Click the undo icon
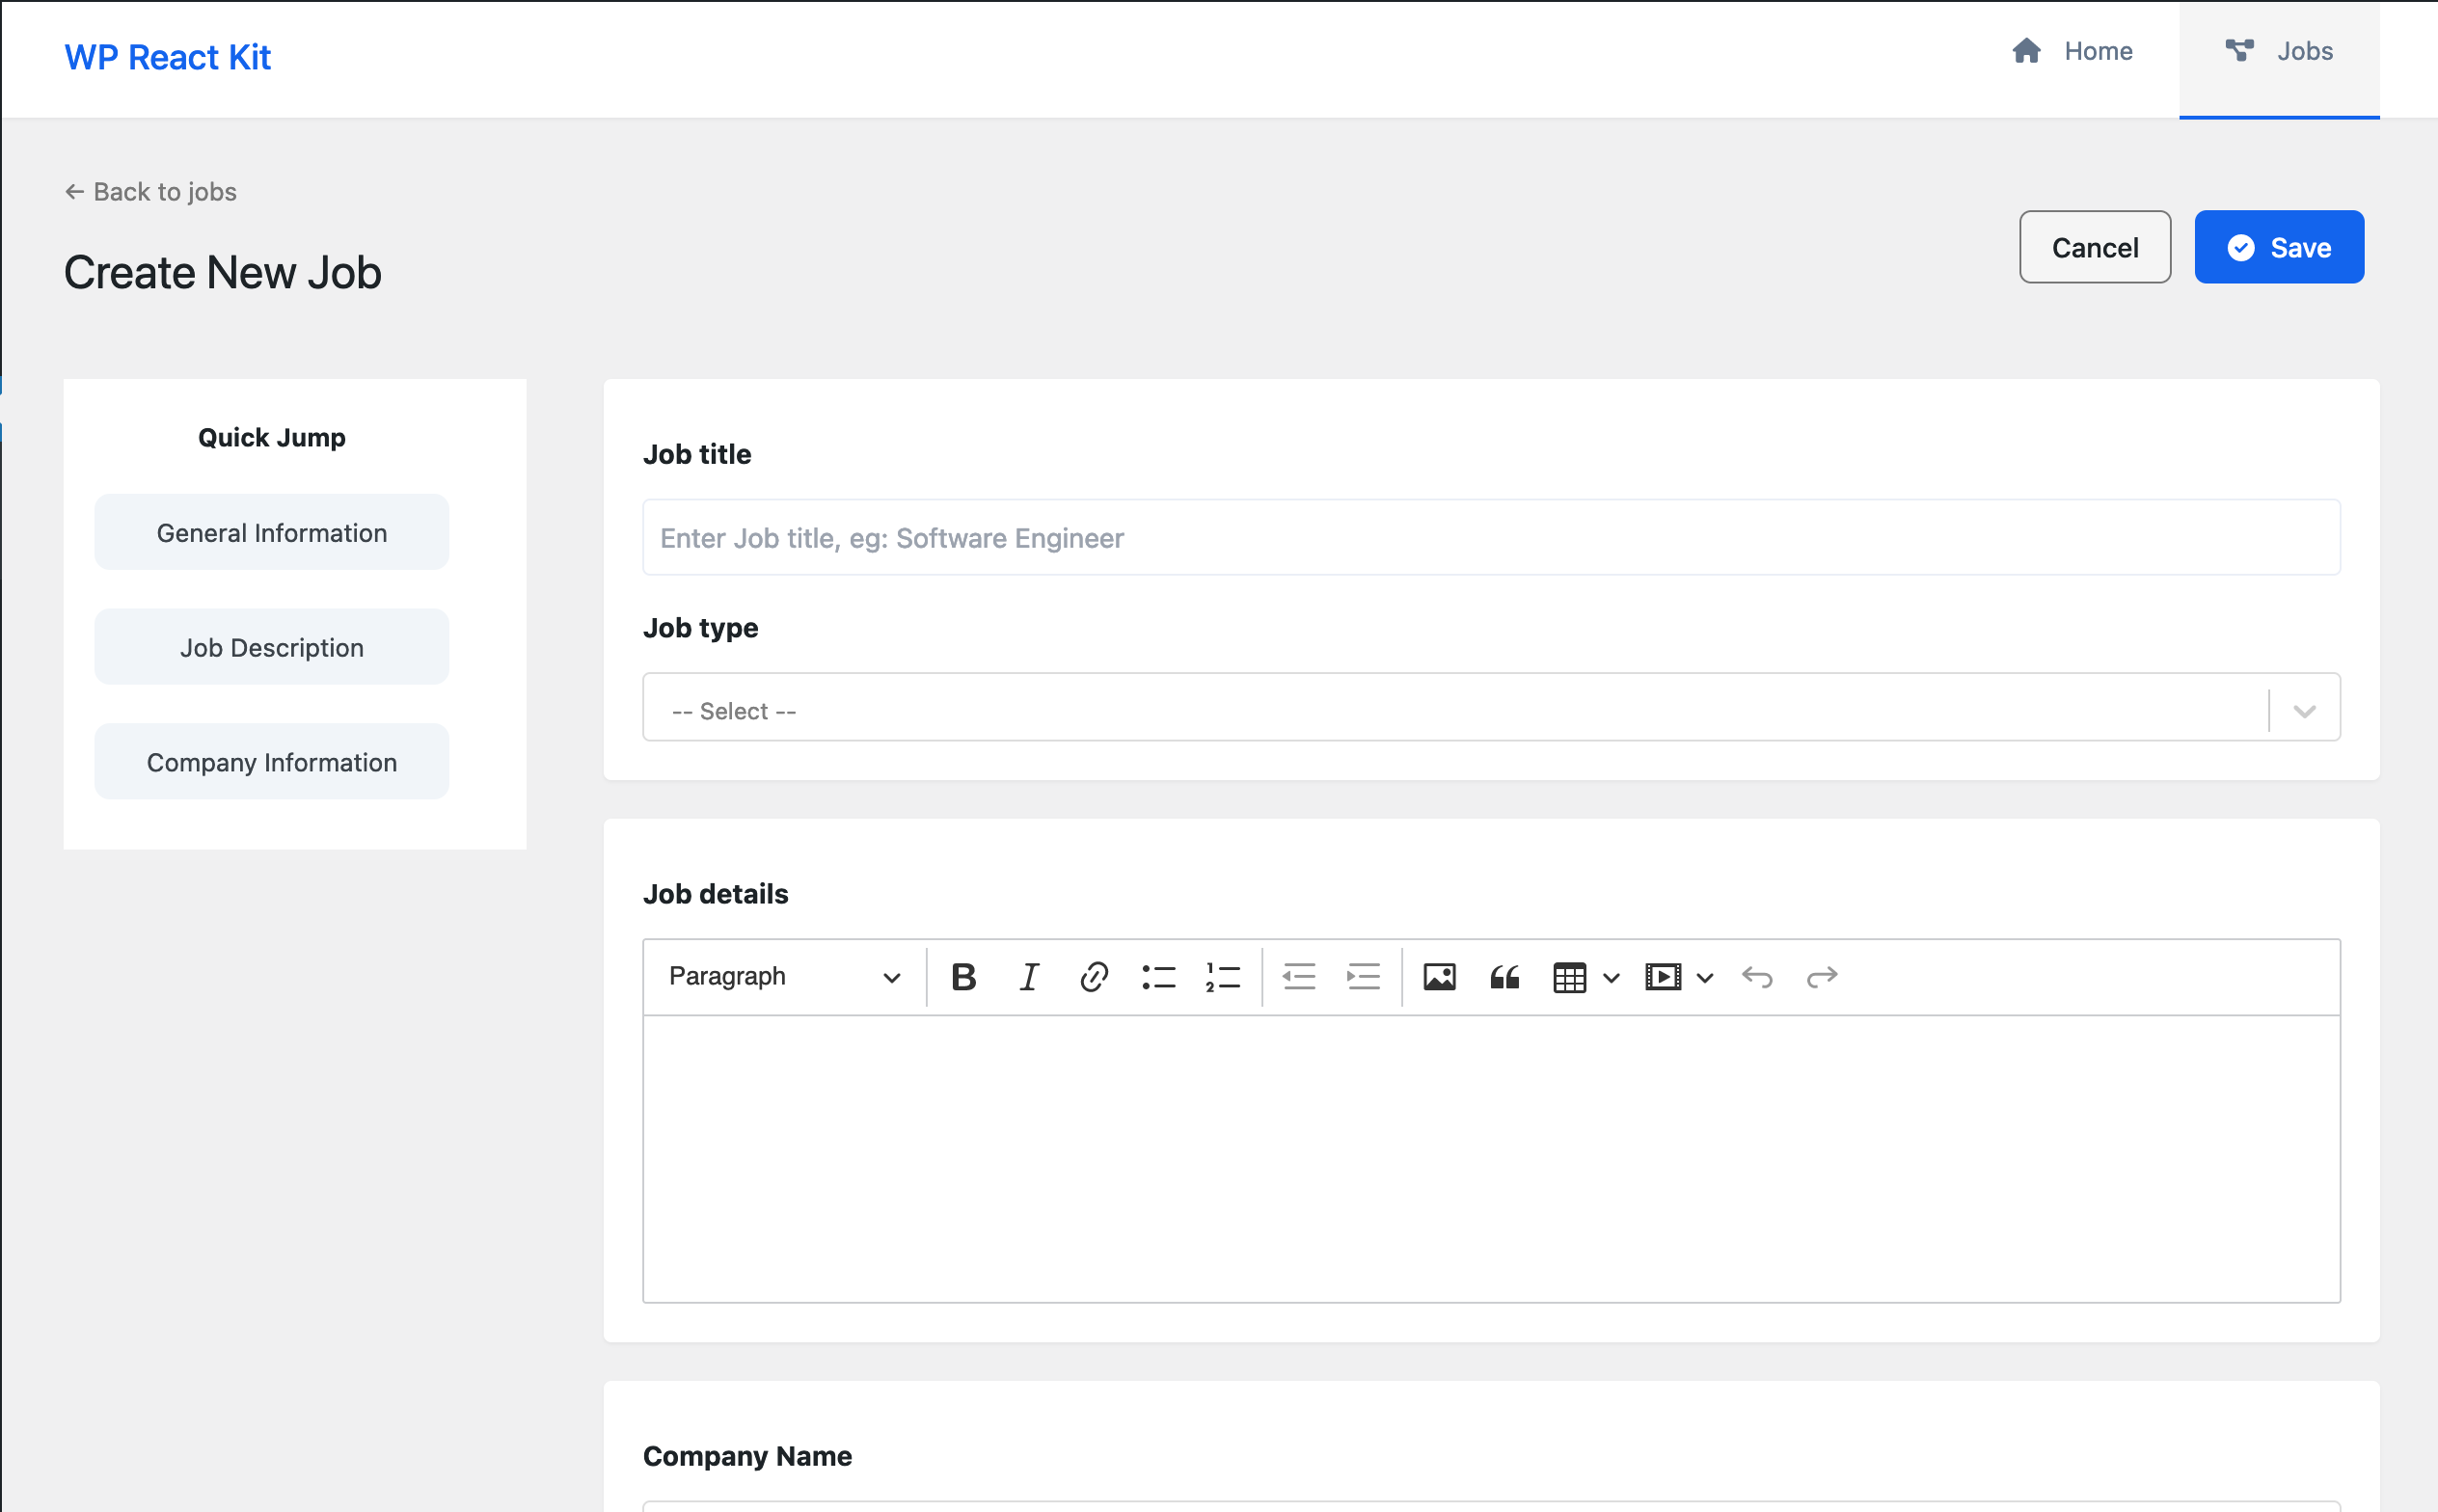 click(x=1757, y=977)
